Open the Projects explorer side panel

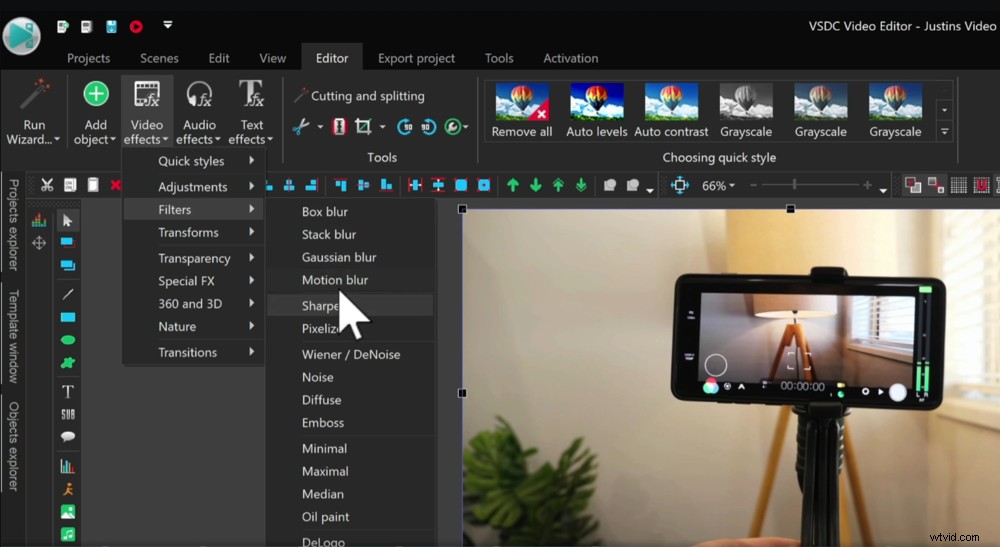13,224
